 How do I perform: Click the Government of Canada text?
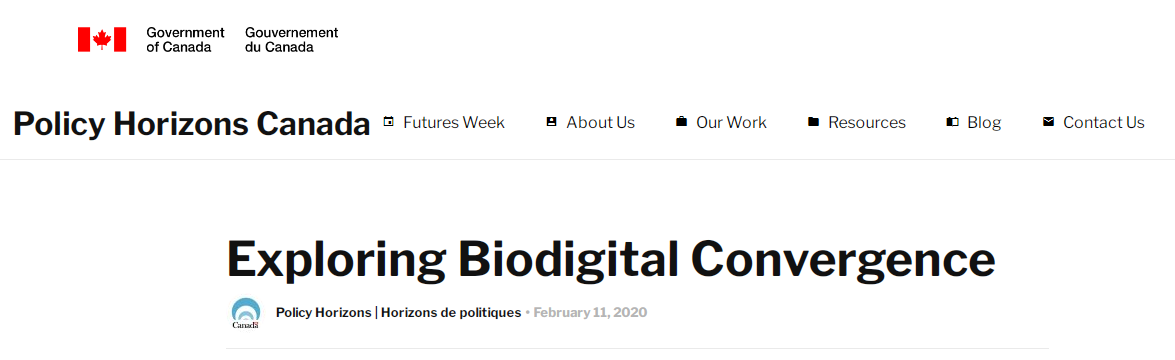point(185,40)
